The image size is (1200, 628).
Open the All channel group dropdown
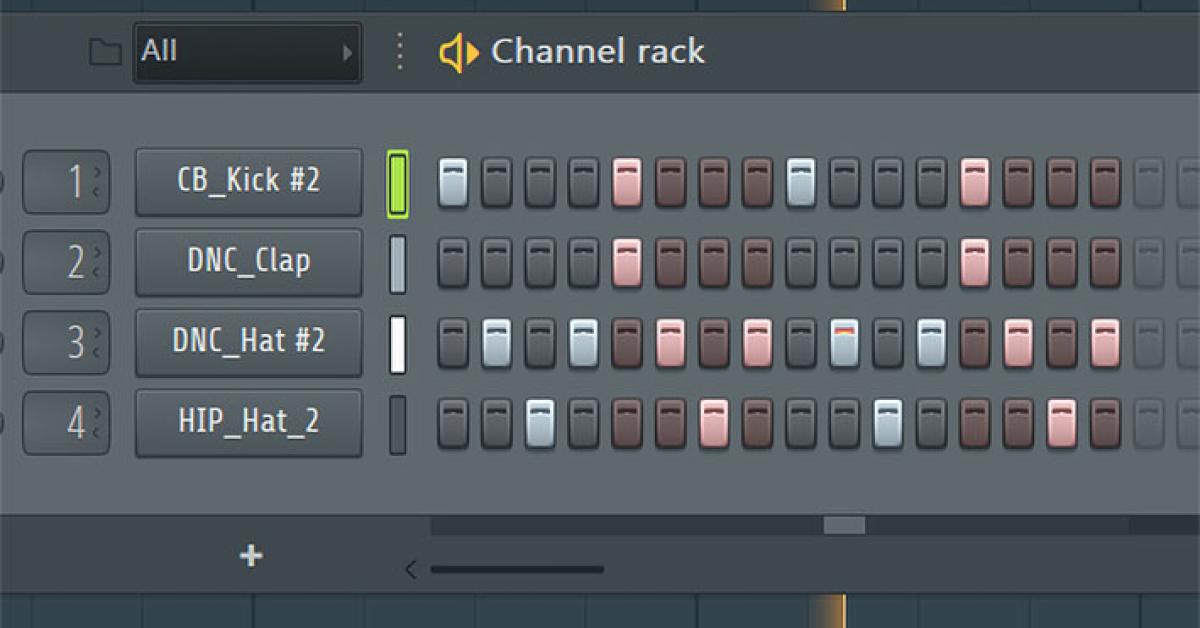(248, 52)
